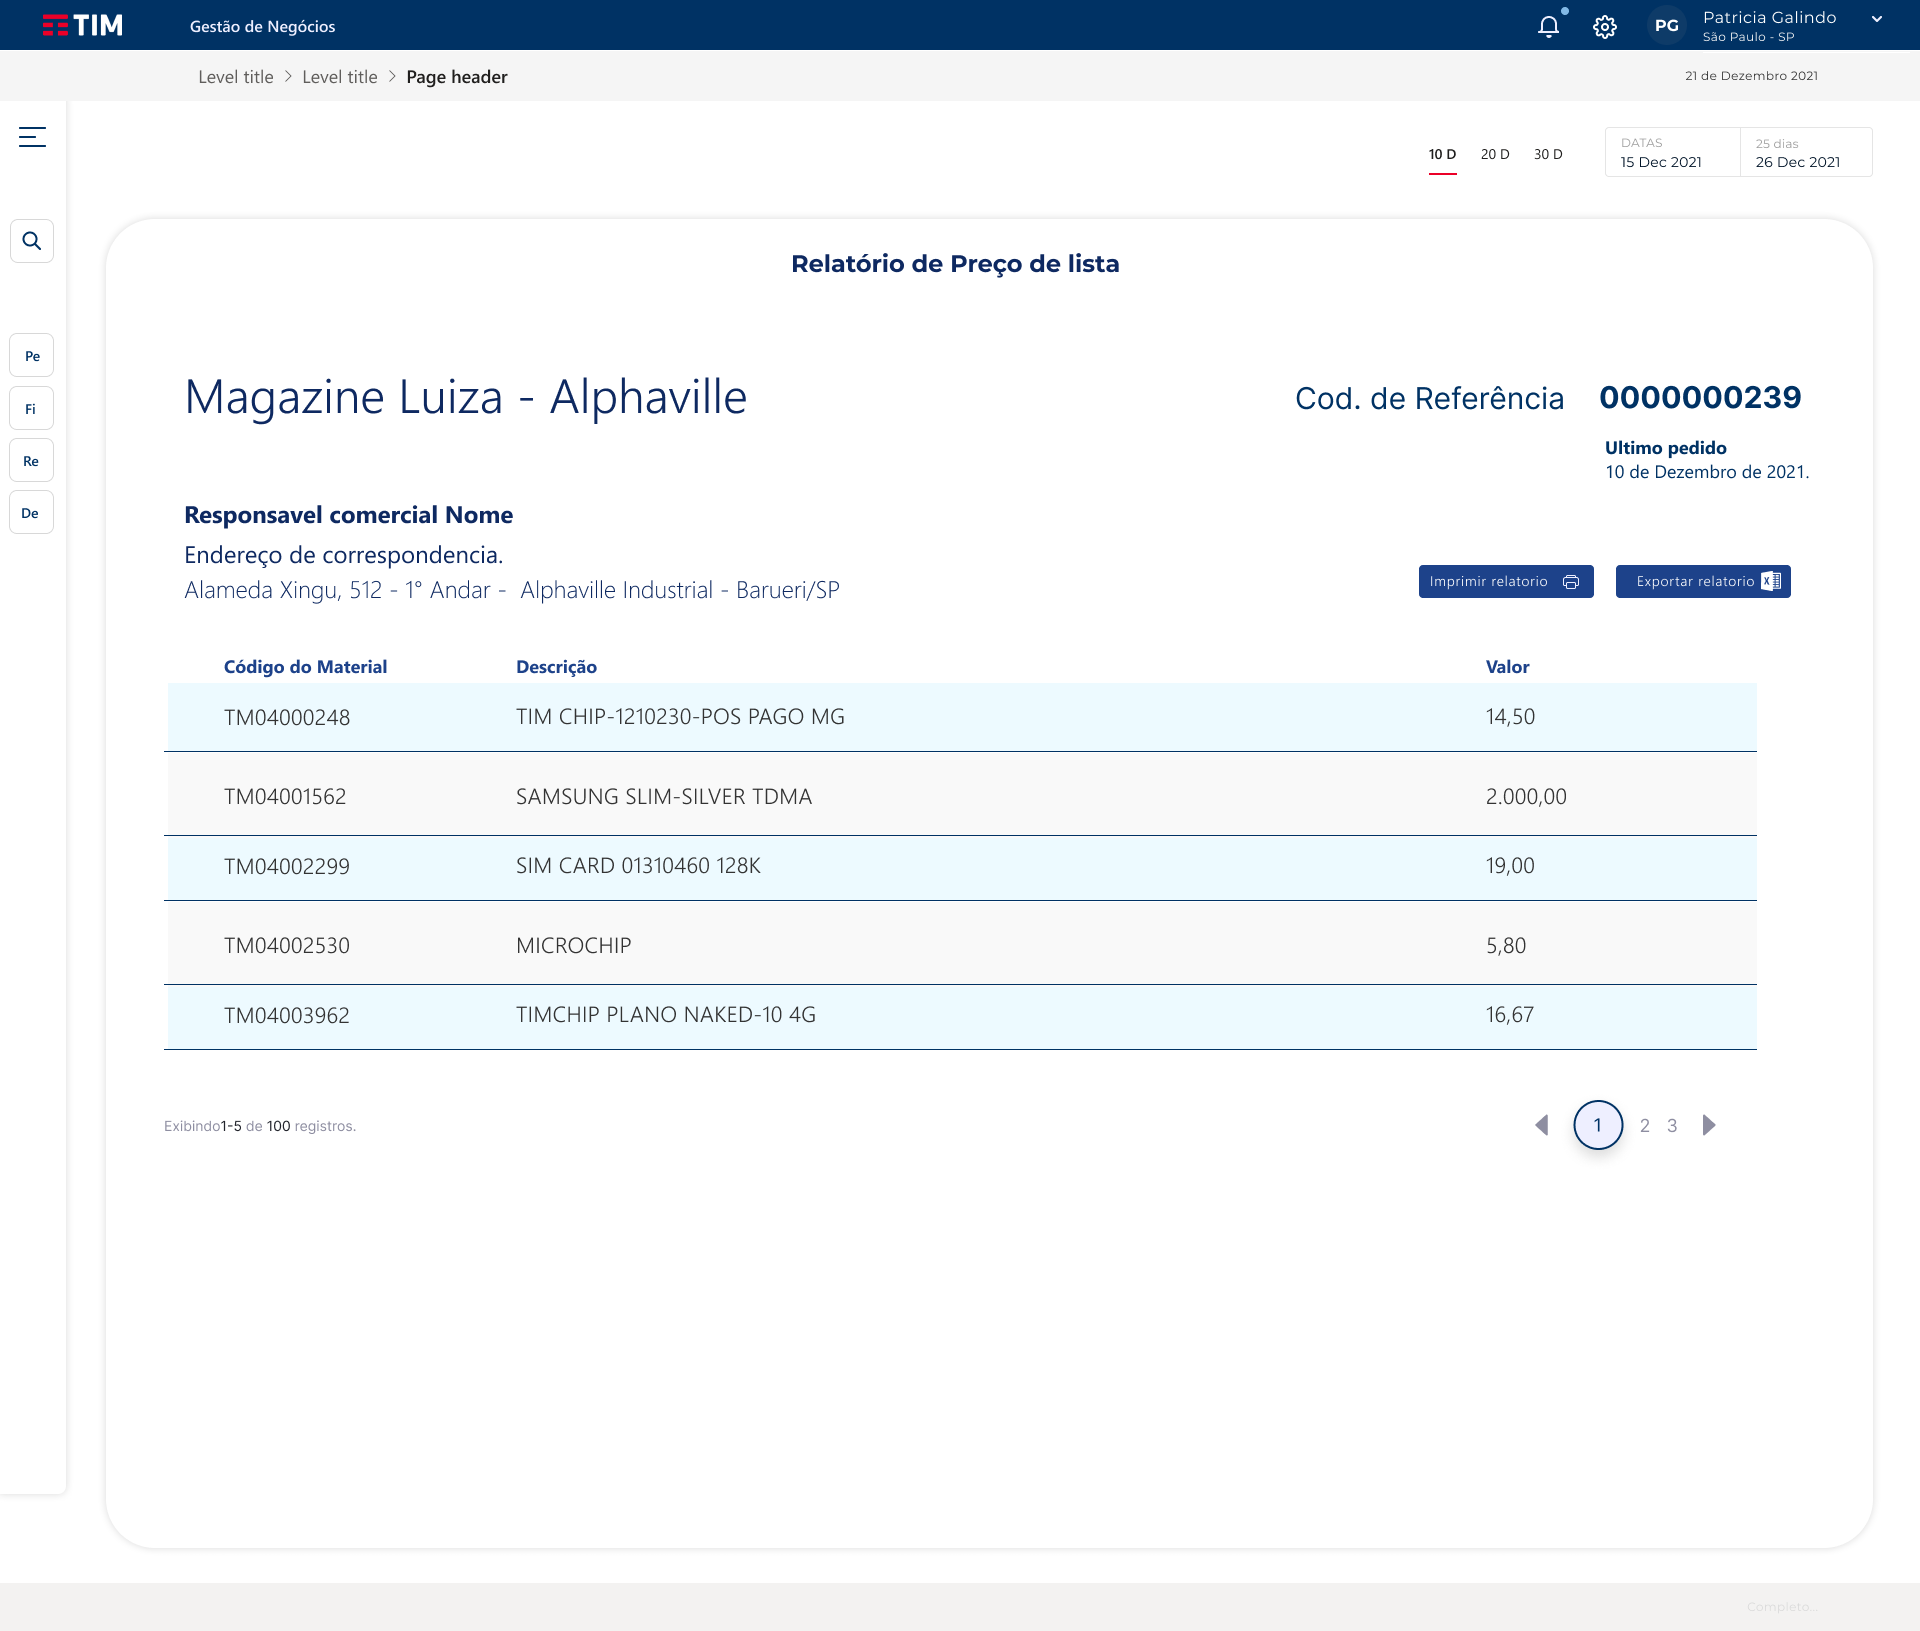
Task: Select the 10 D period tab
Action: [1442, 155]
